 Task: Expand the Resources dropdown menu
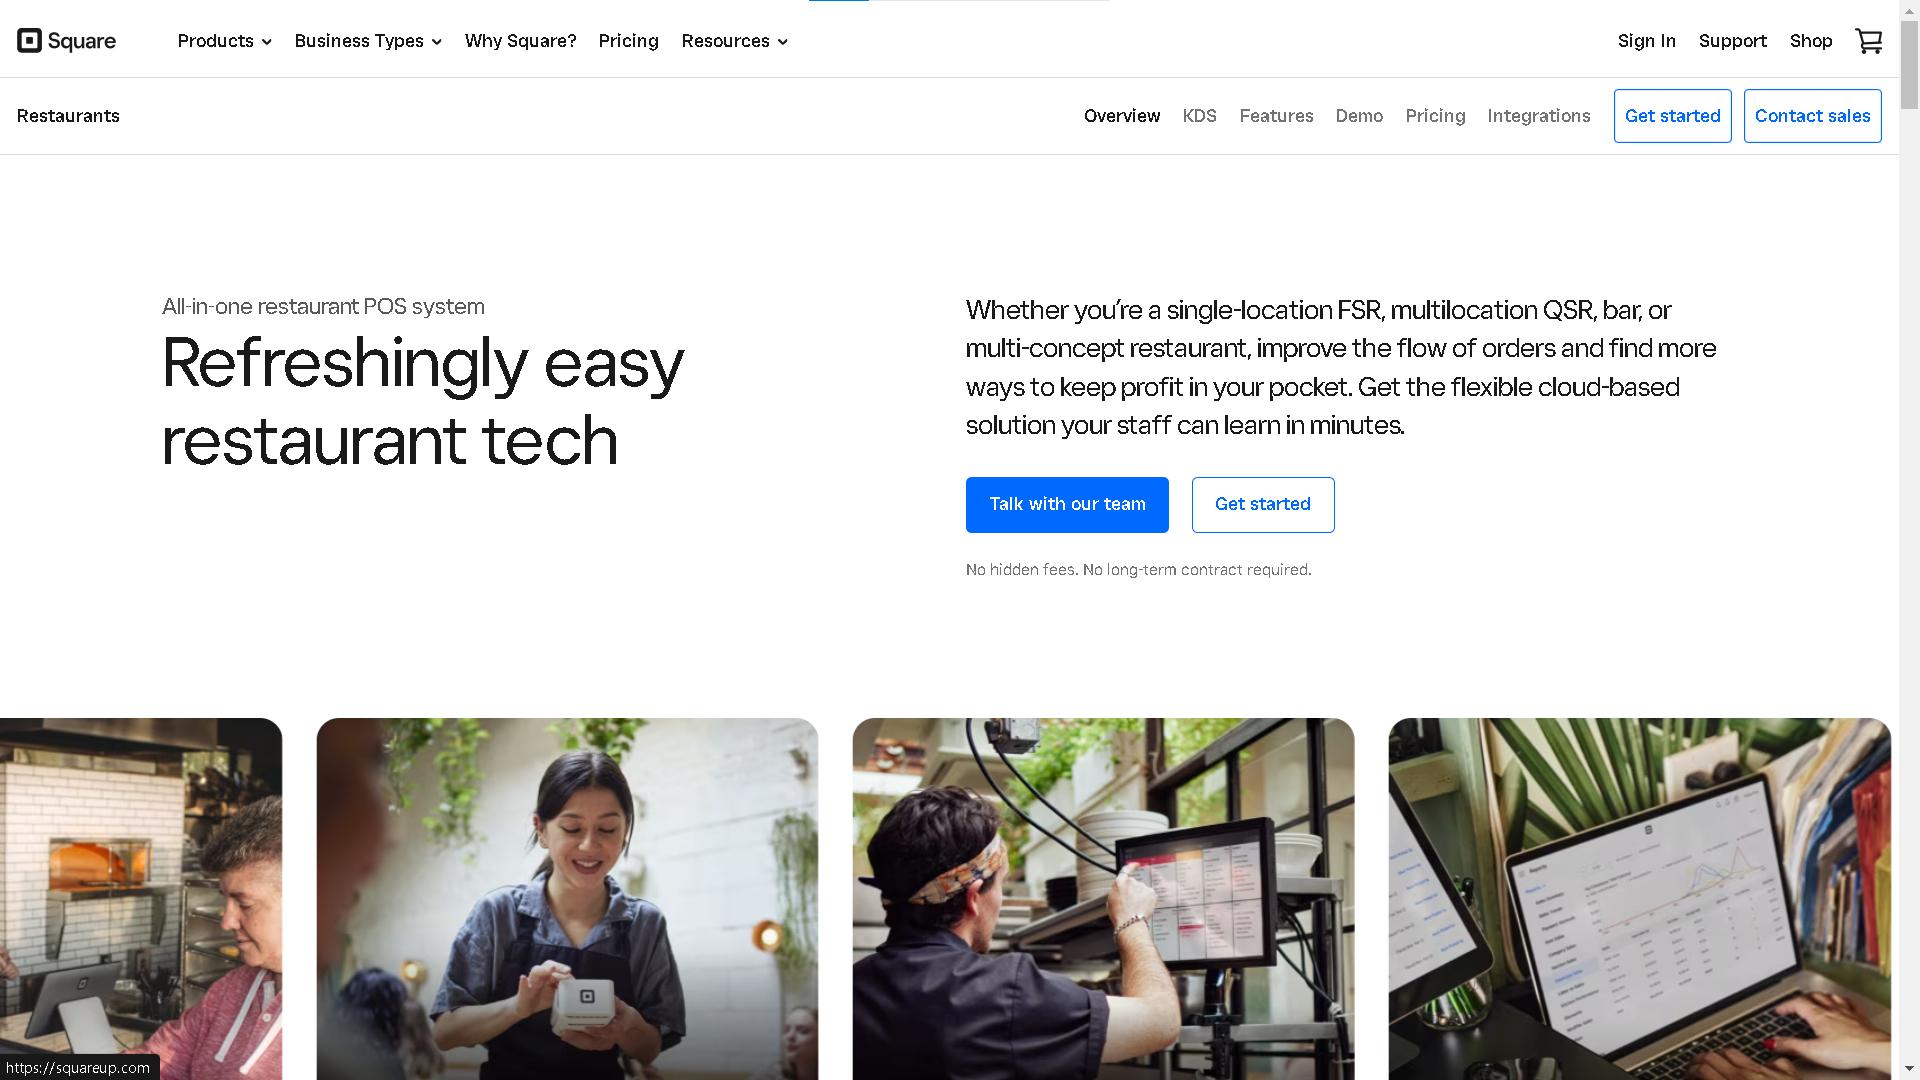(x=733, y=40)
